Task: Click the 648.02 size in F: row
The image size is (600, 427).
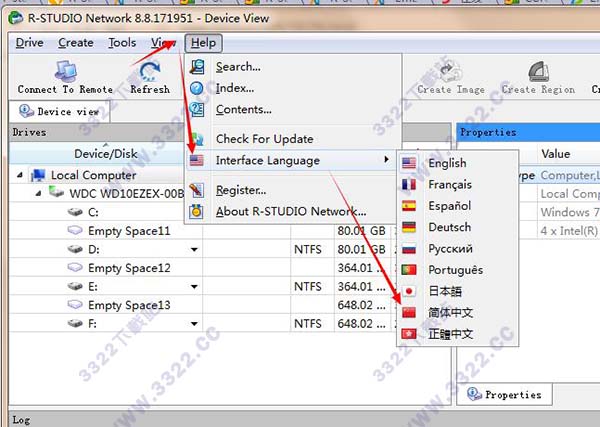Action: click(x=361, y=324)
